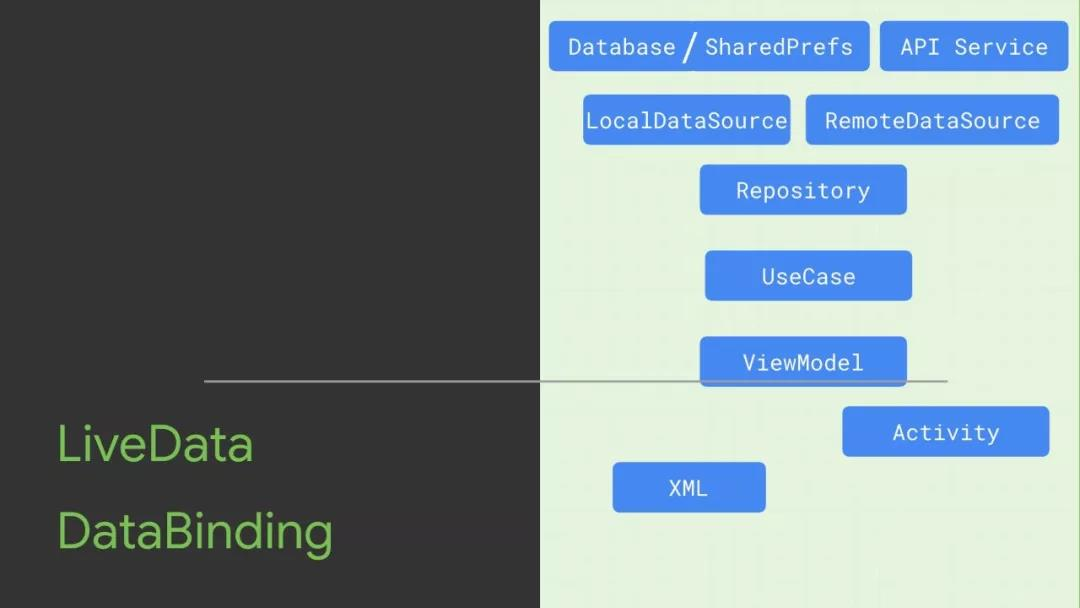1080x608 pixels.
Task: Click the XML box
Action: pos(689,488)
